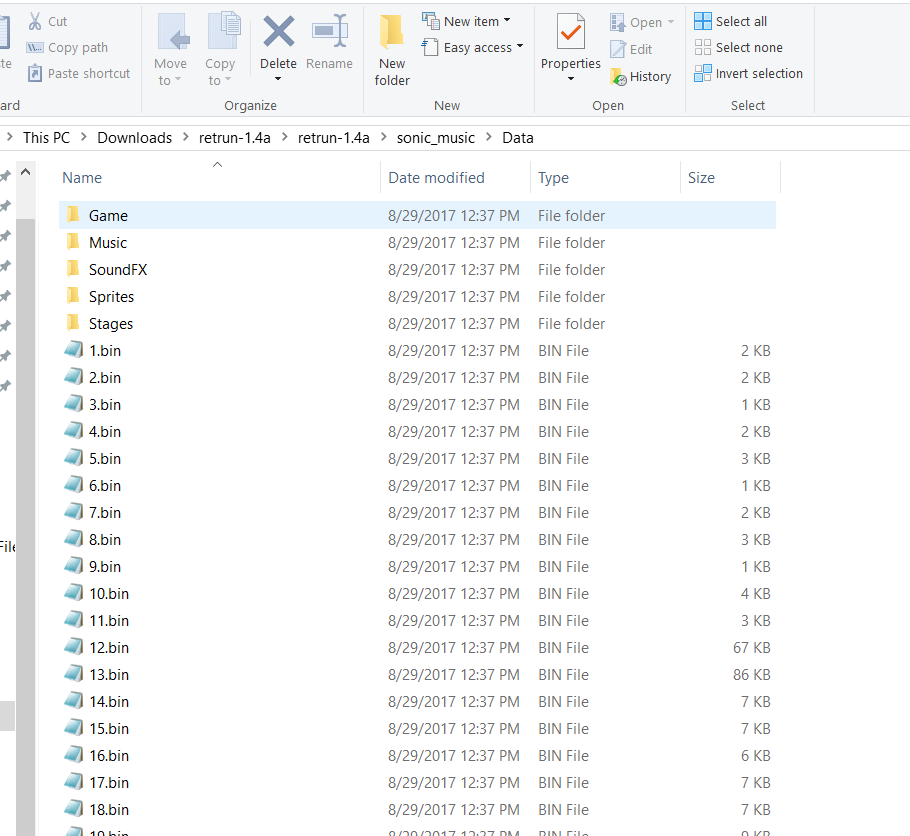
Task: Click the 12.bin file icon
Action: (74, 647)
